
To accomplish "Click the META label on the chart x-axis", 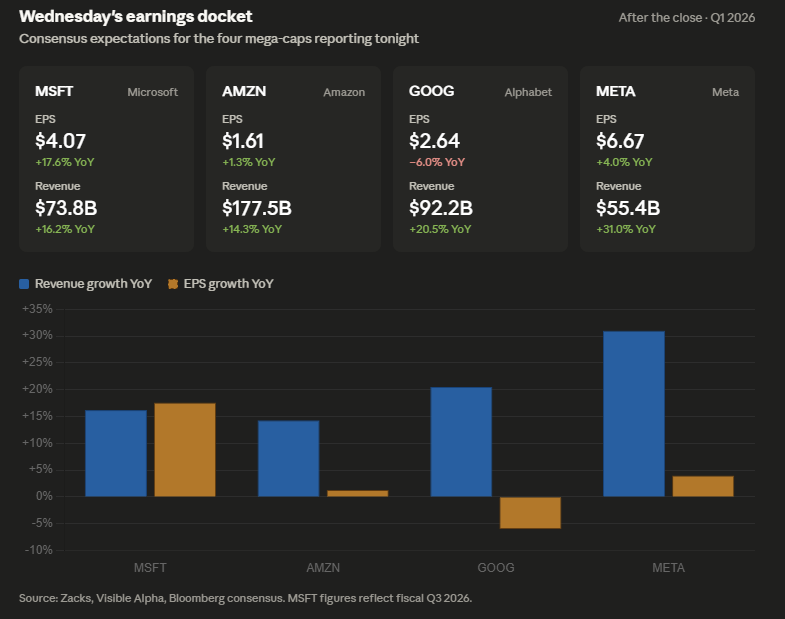I will pyautogui.click(x=668, y=567).
